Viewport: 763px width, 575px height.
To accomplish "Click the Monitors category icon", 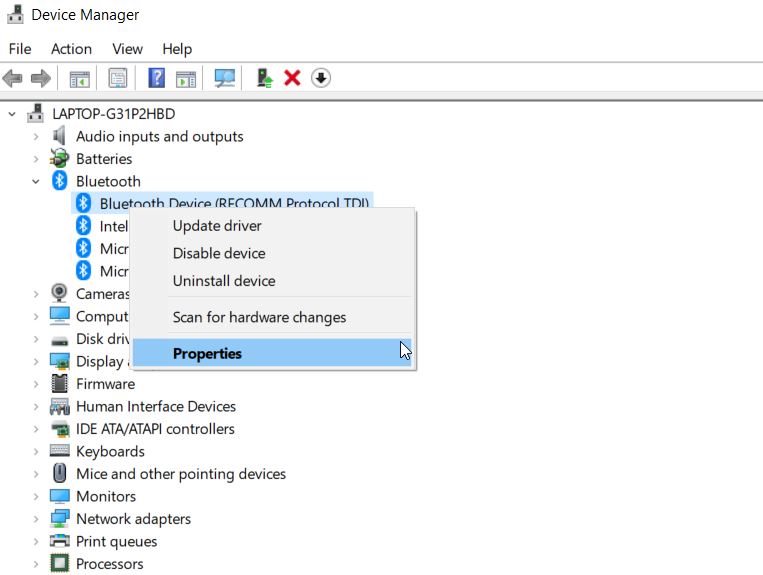I will tap(59, 496).
